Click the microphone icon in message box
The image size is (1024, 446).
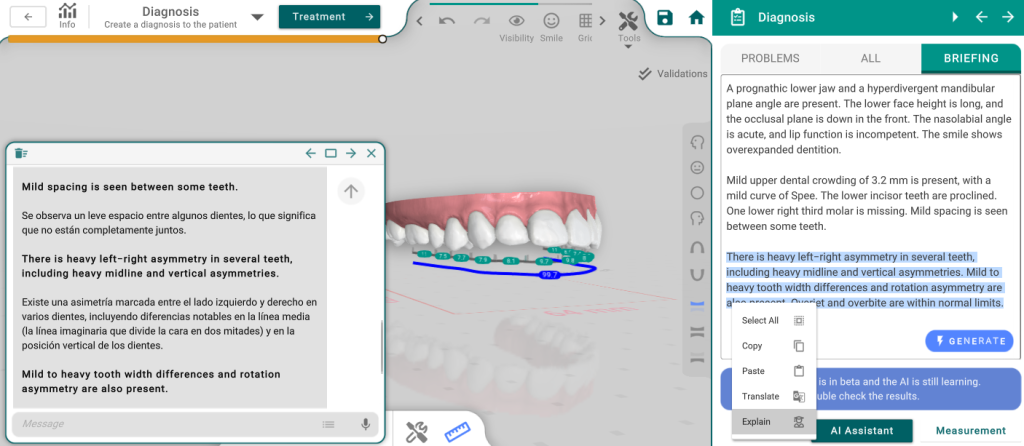coord(366,424)
